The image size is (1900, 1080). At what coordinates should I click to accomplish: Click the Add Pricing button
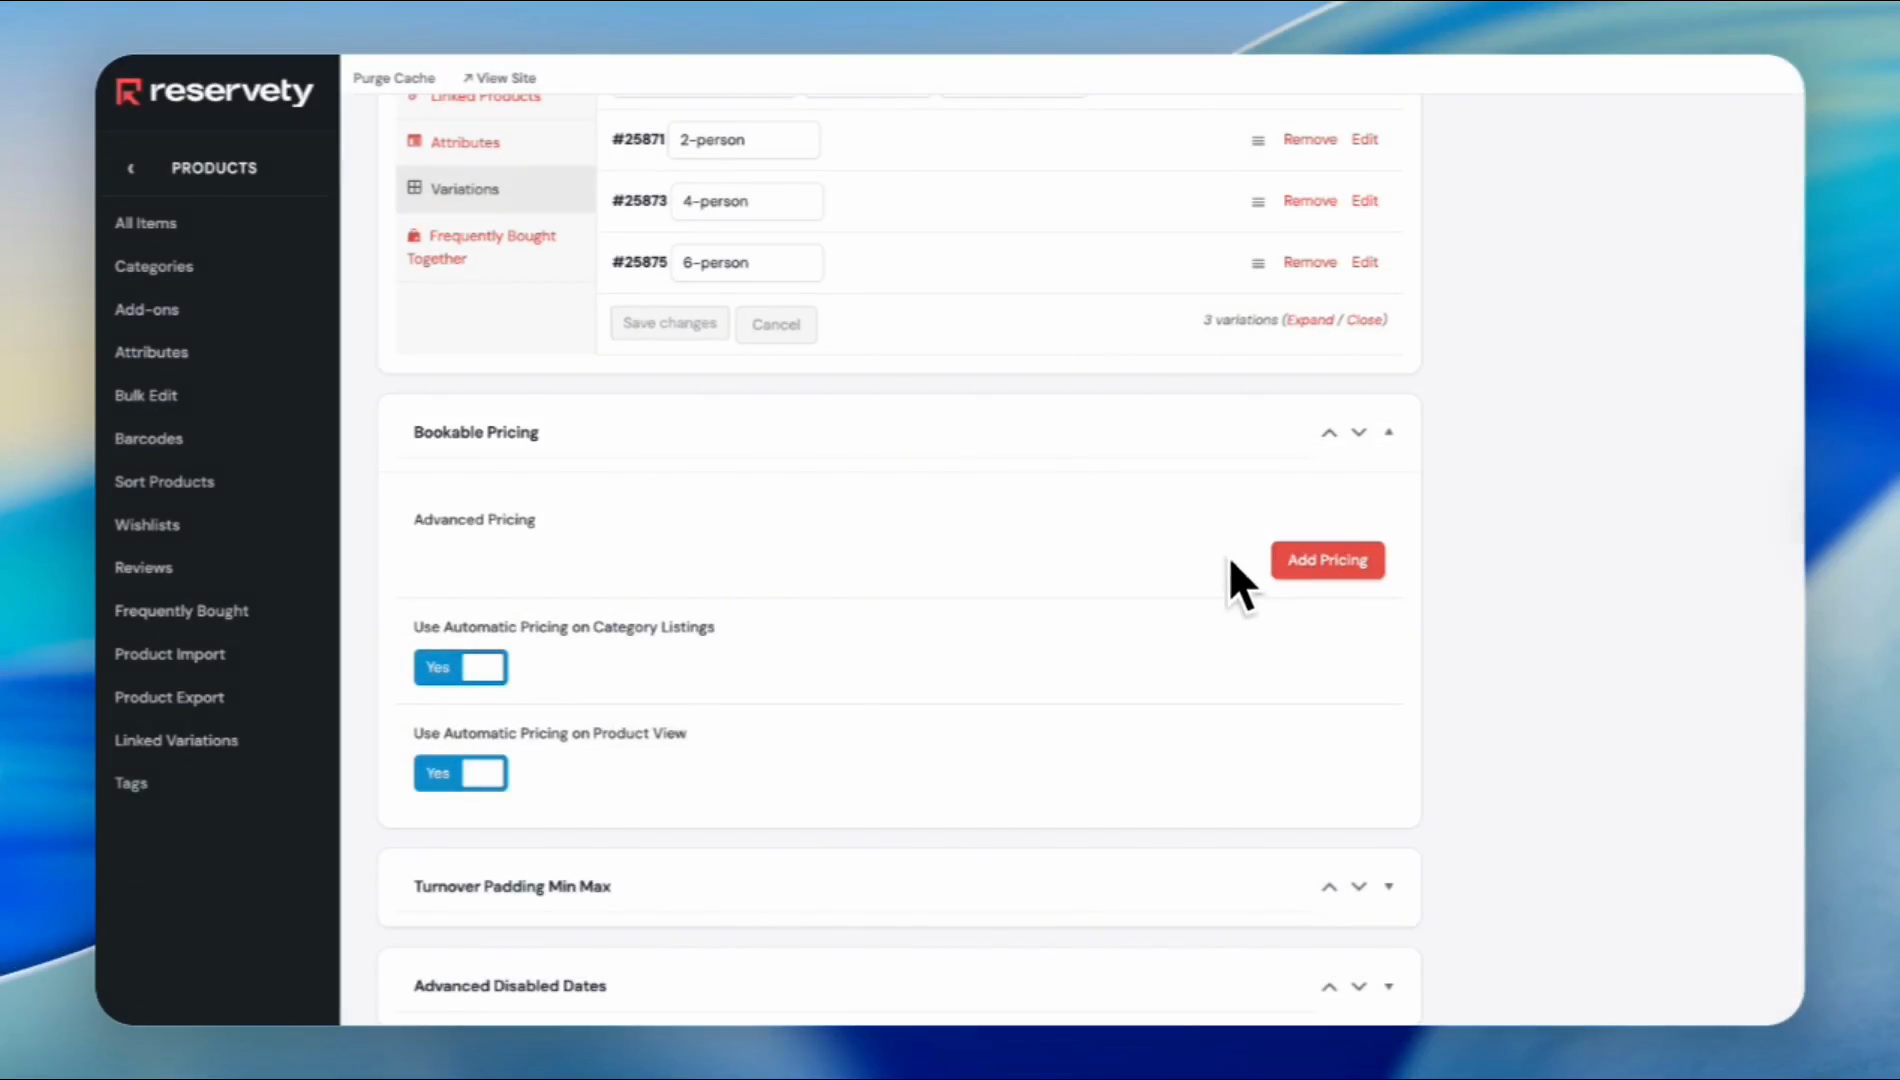pos(1327,560)
